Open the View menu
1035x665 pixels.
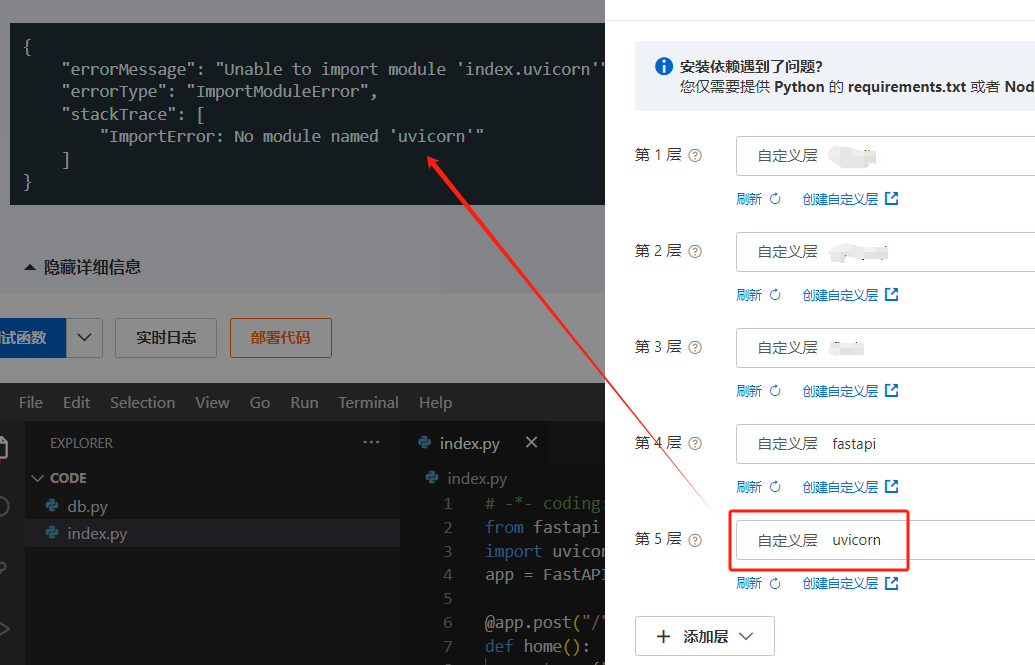pyautogui.click(x=213, y=402)
